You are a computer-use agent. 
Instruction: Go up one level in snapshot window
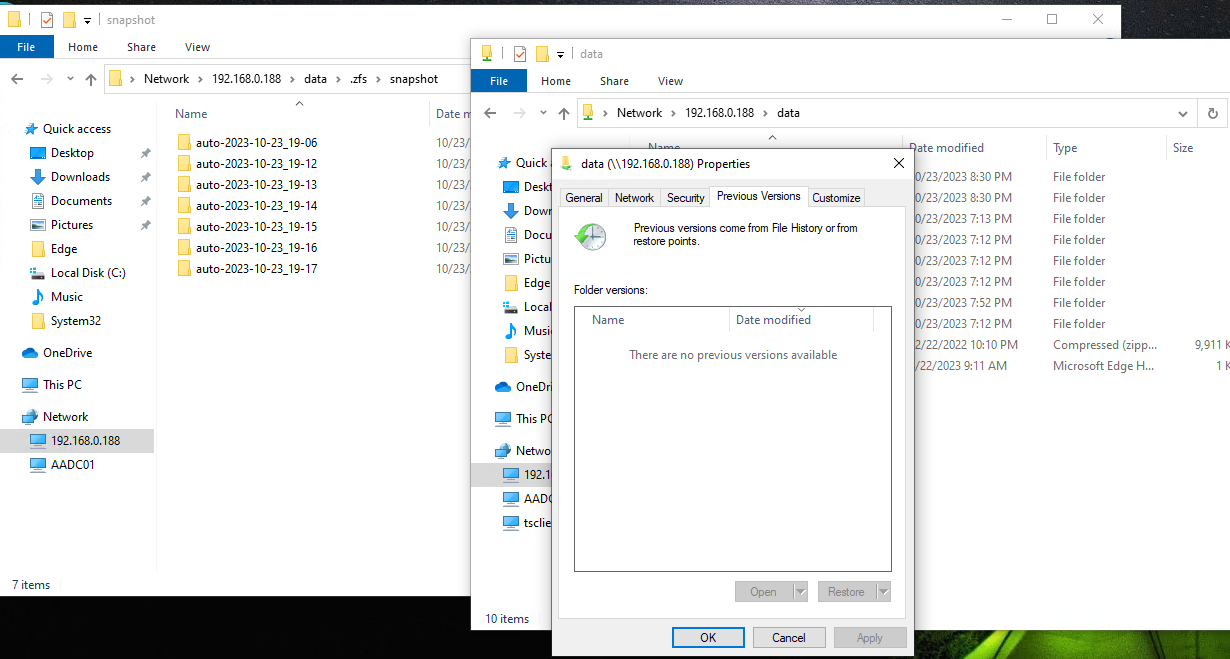tap(91, 79)
